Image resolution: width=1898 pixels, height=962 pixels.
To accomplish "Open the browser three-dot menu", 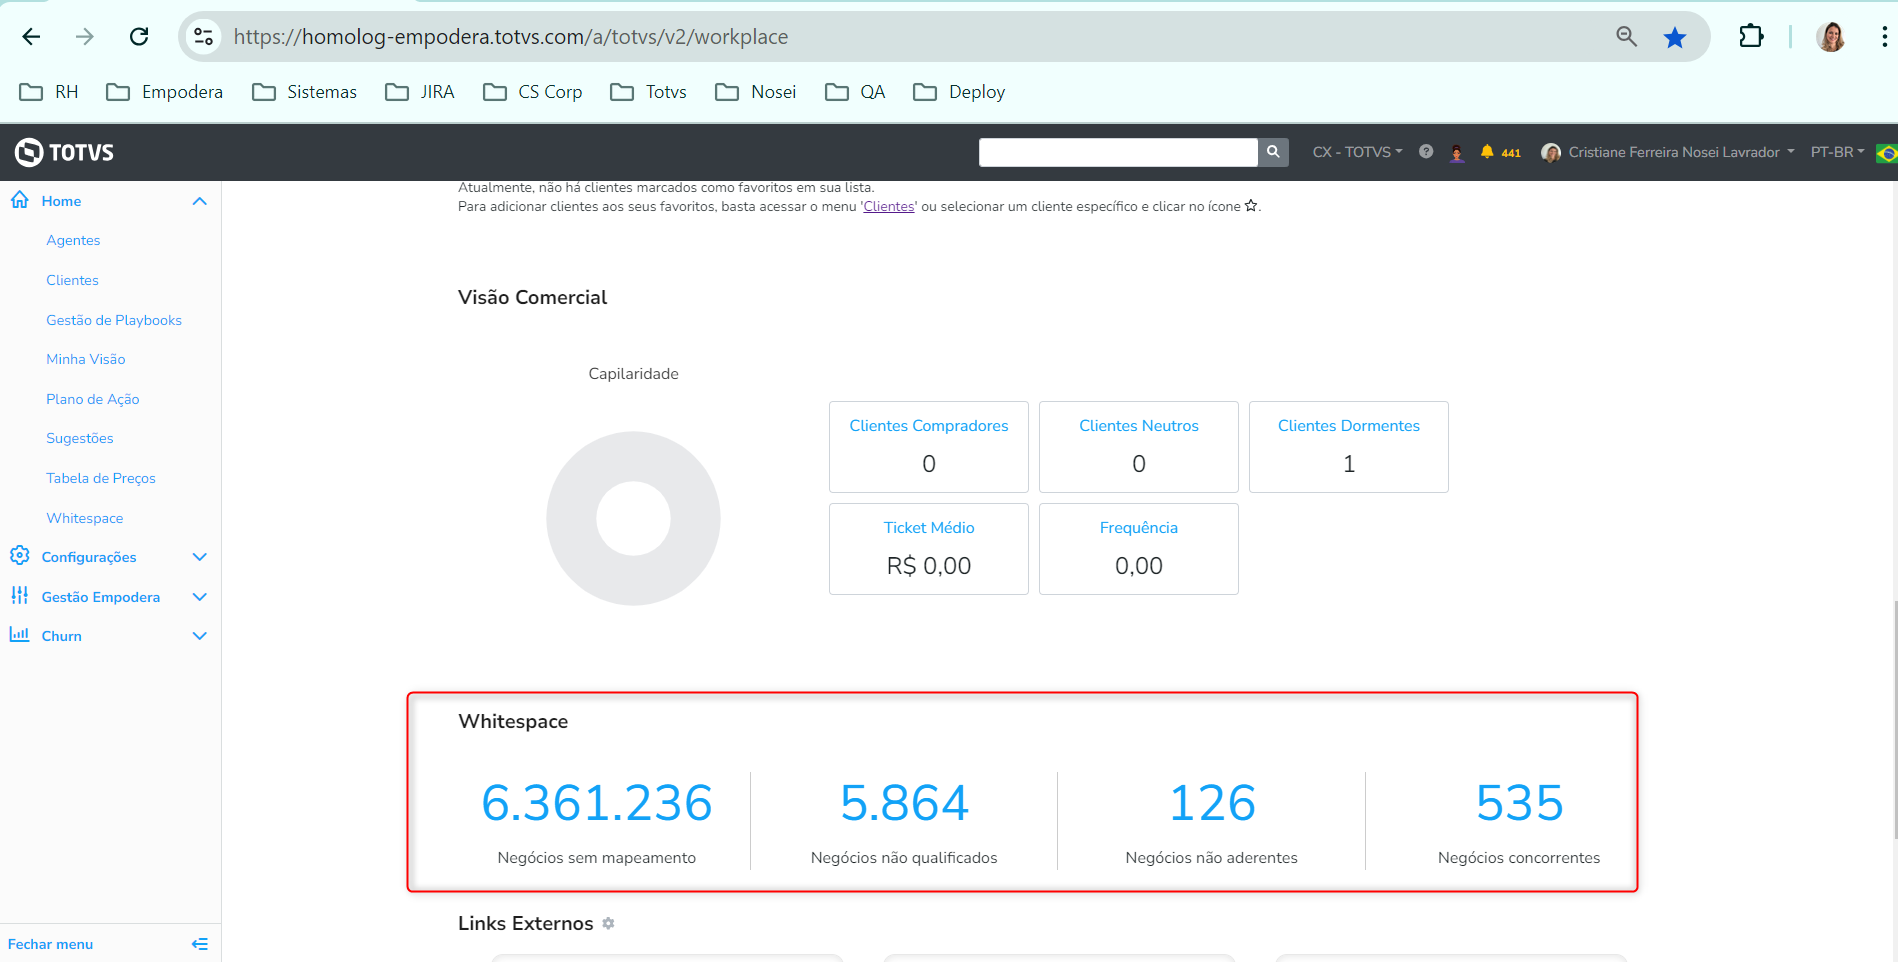I will pyautogui.click(x=1884, y=37).
